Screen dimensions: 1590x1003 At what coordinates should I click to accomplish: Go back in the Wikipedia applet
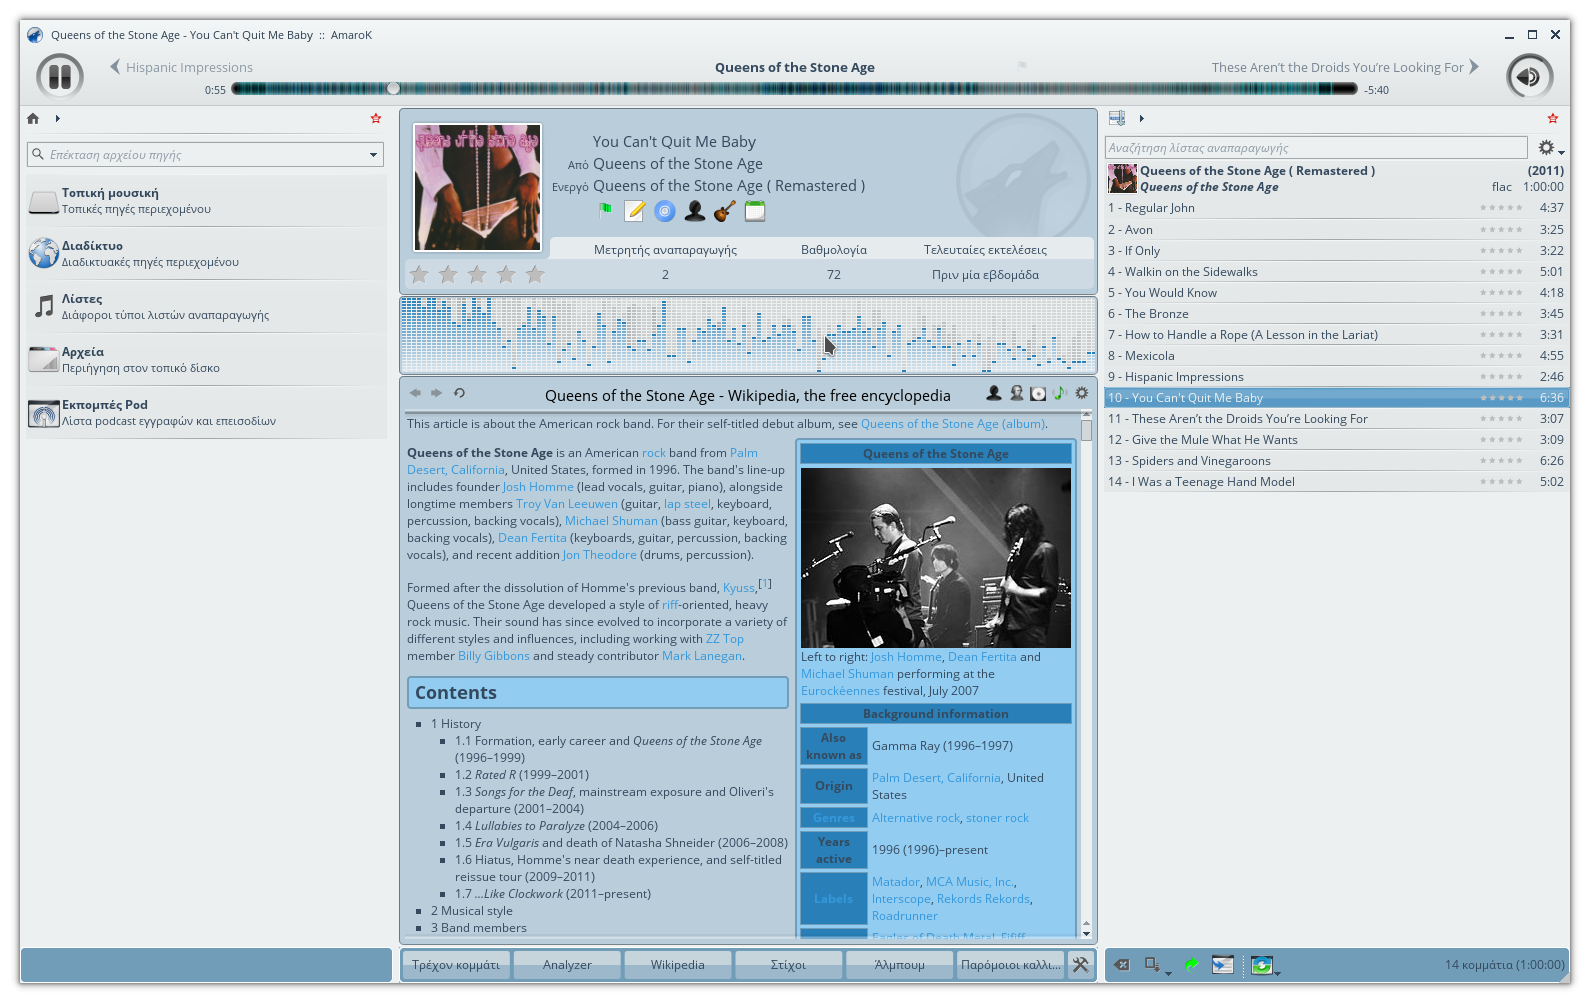pos(415,393)
